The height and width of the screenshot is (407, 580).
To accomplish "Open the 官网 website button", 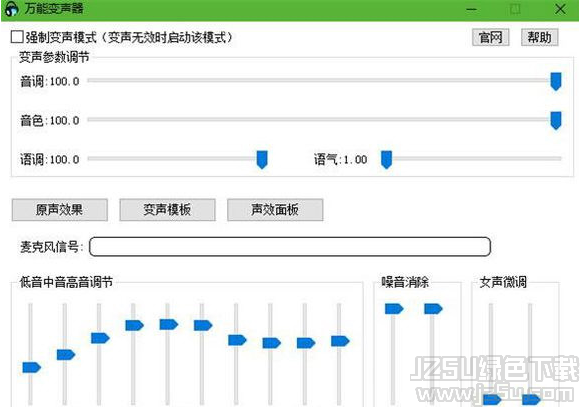I will (x=490, y=37).
